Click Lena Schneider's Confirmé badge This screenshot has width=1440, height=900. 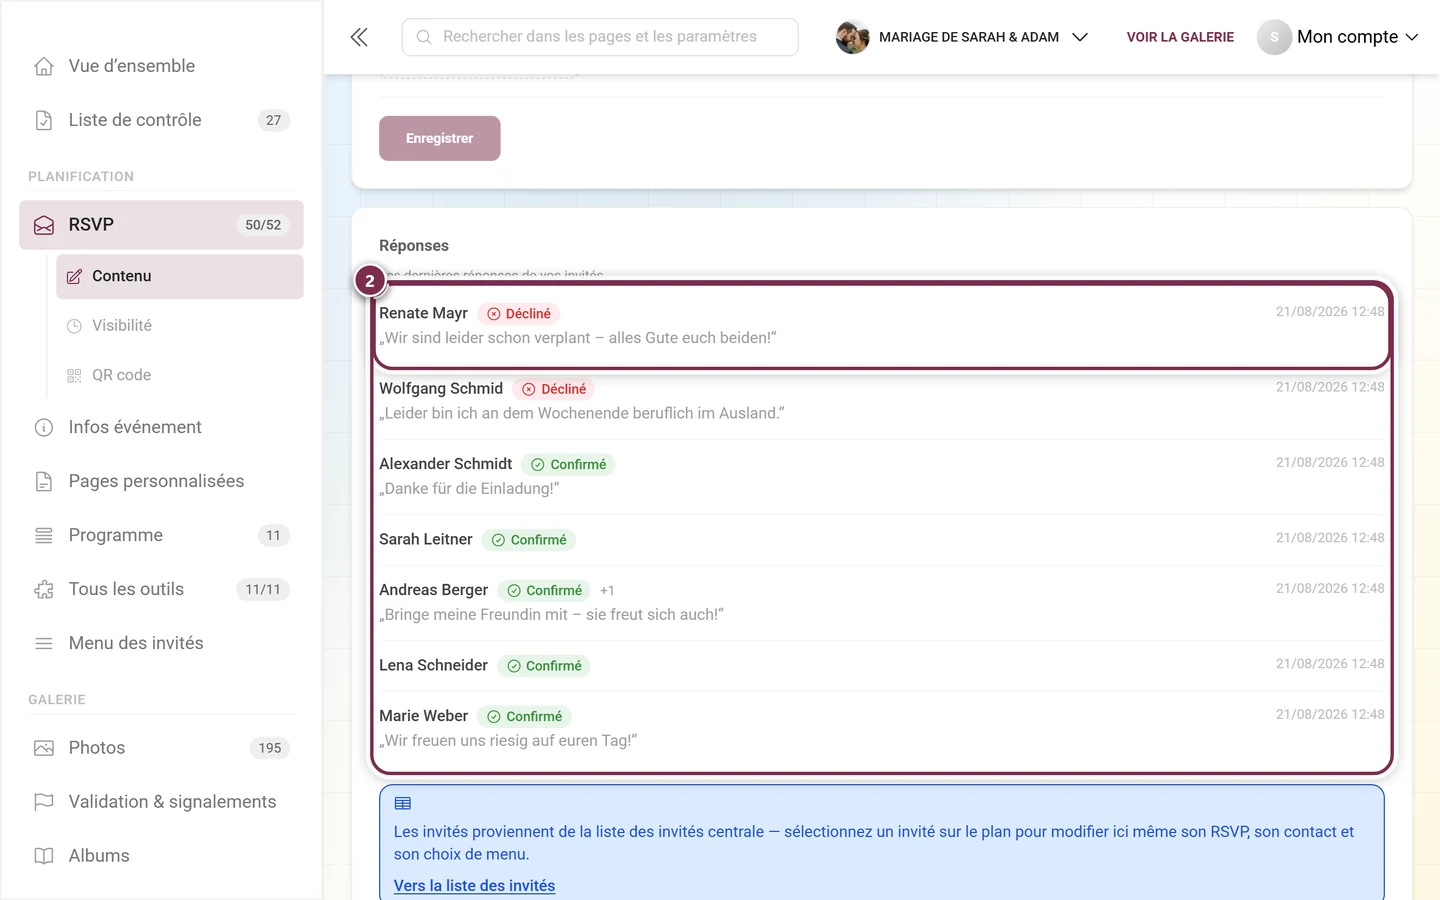pyautogui.click(x=544, y=666)
